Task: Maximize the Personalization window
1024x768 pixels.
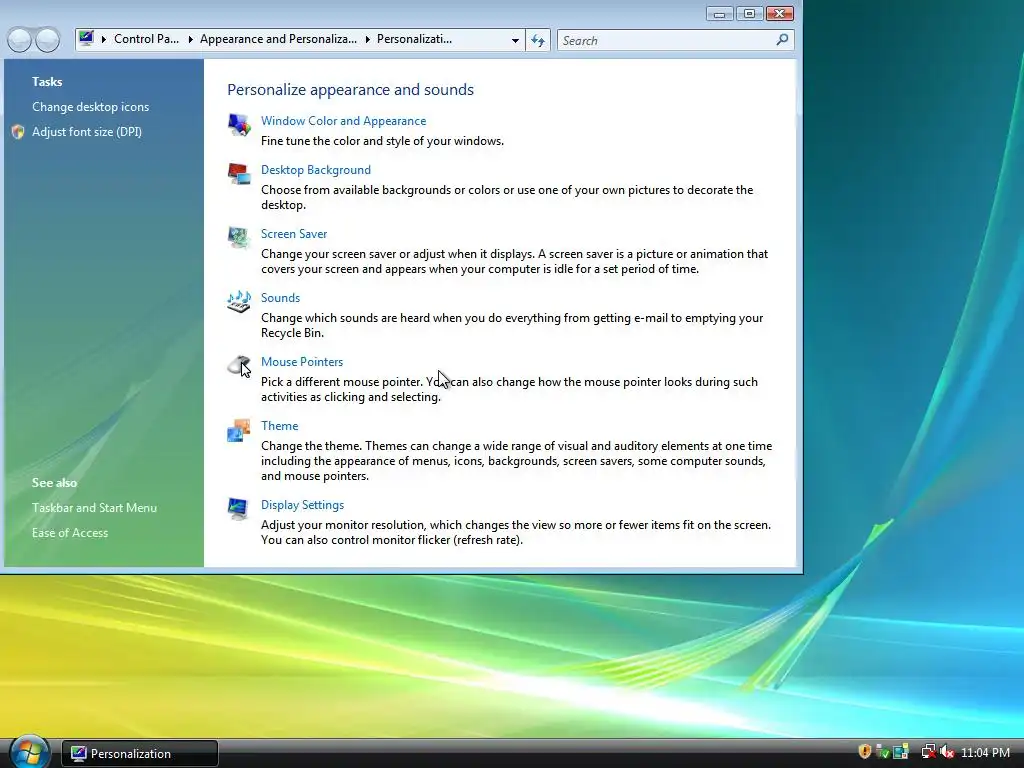Action: click(749, 14)
